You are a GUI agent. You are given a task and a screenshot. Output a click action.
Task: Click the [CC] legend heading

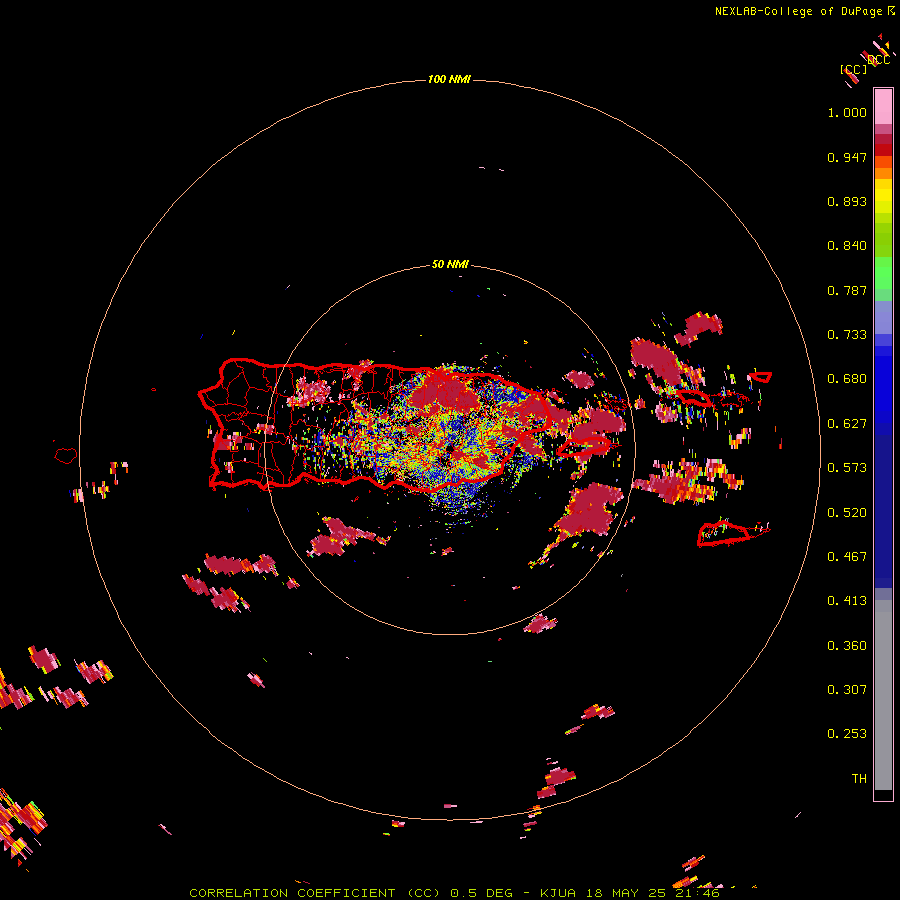tap(853, 70)
